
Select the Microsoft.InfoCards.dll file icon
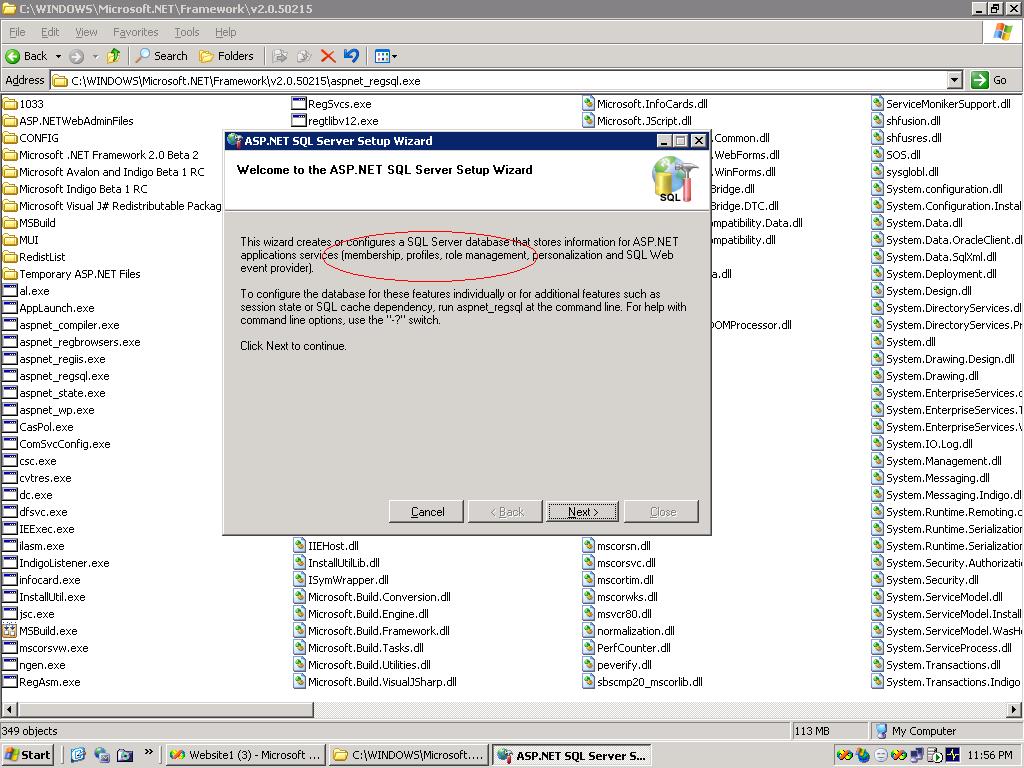(588, 103)
